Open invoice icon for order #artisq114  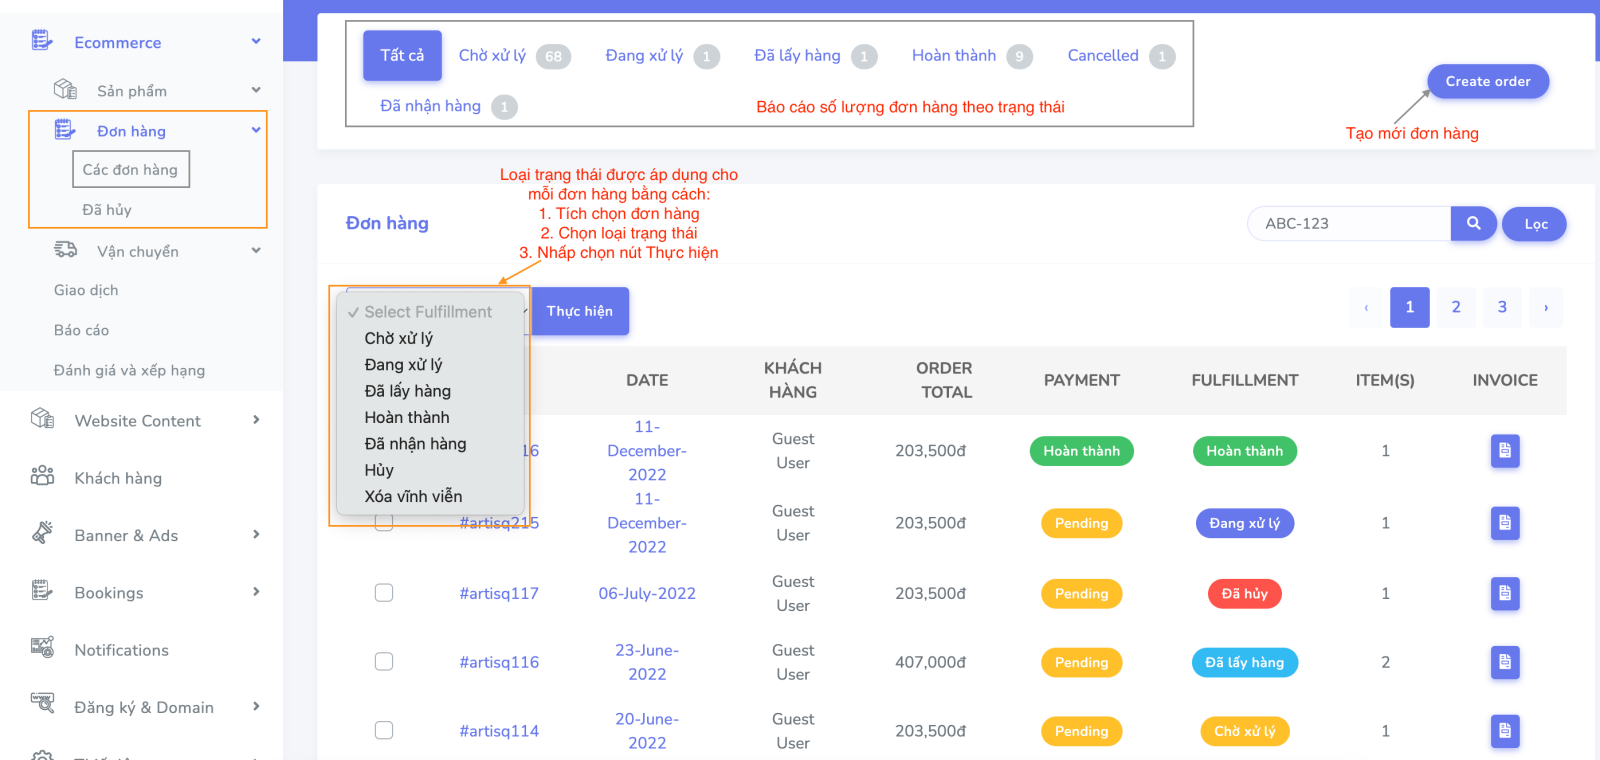tap(1504, 731)
